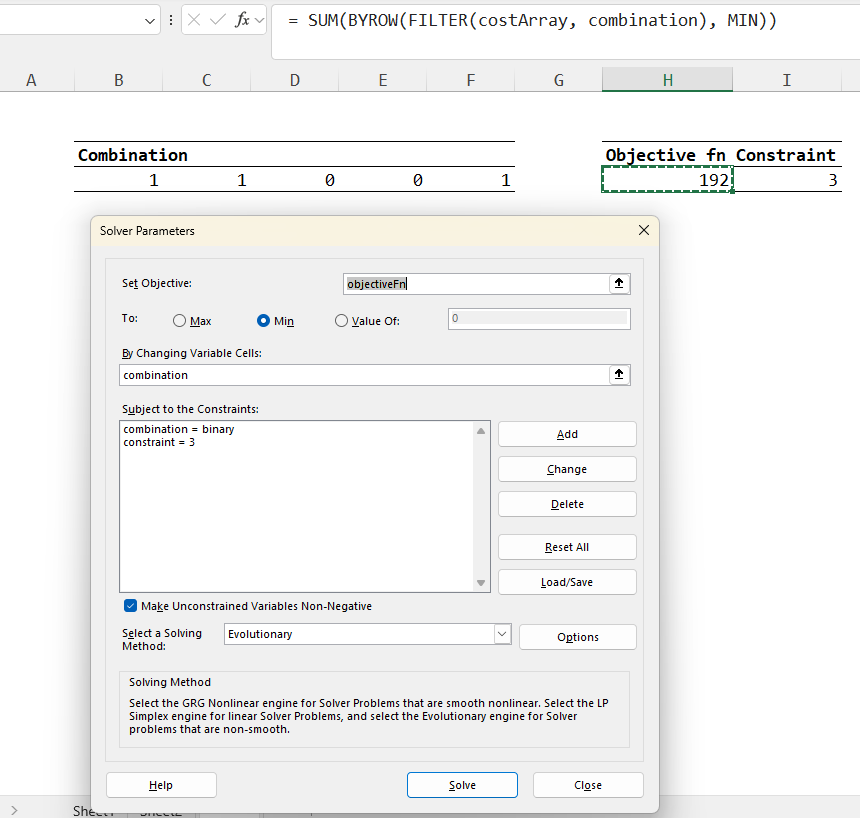Screen dimensions: 860x818
Task: Select column D header
Action: (x=295, y=80)
